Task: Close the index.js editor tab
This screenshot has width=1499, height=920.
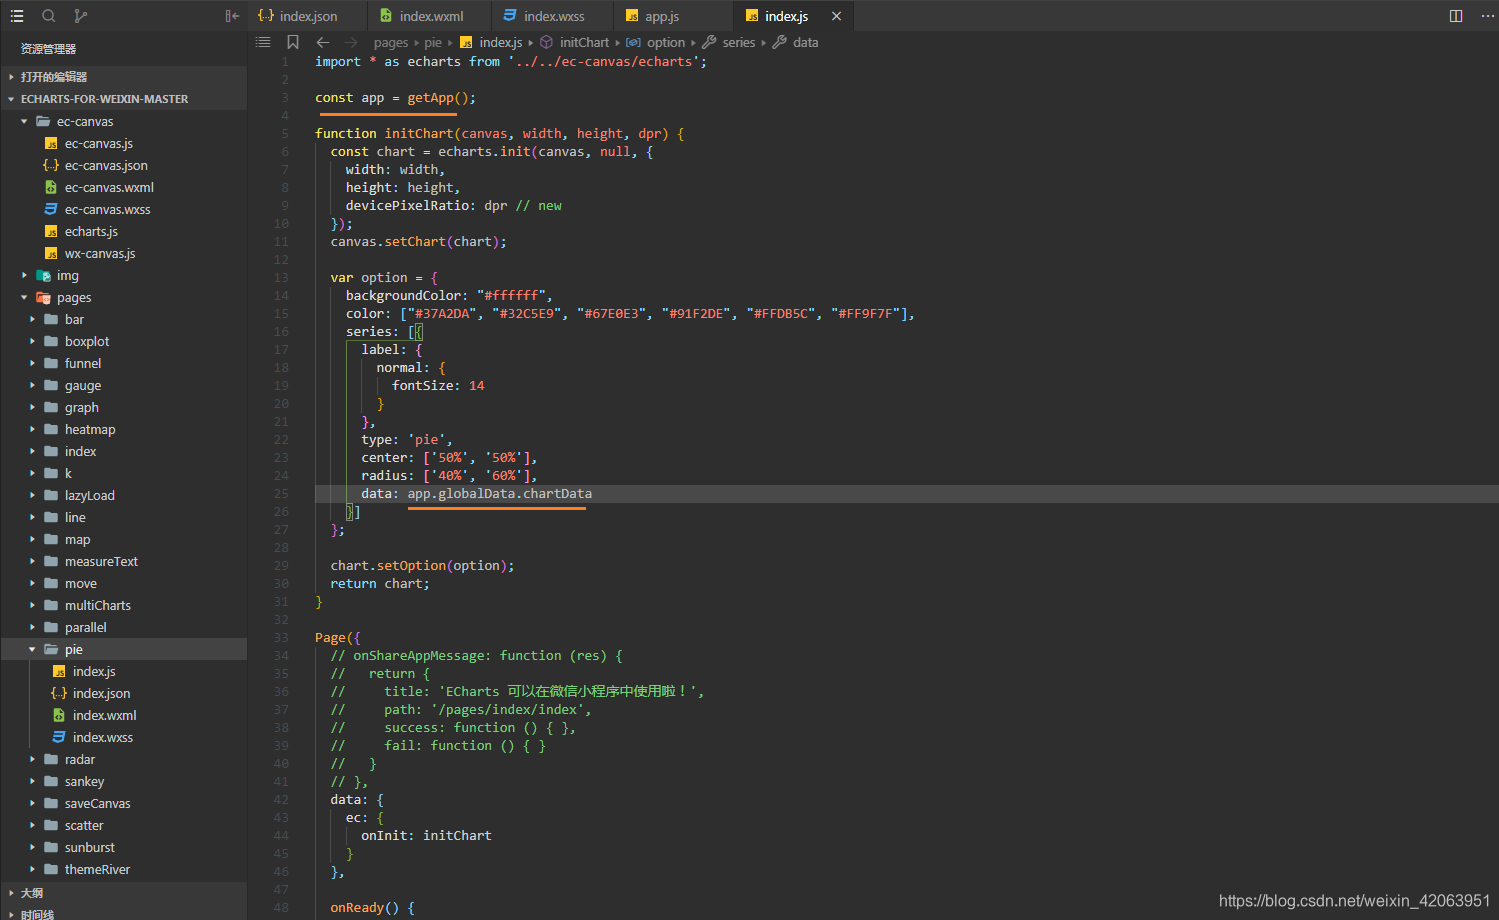Action: pos(836,16)
